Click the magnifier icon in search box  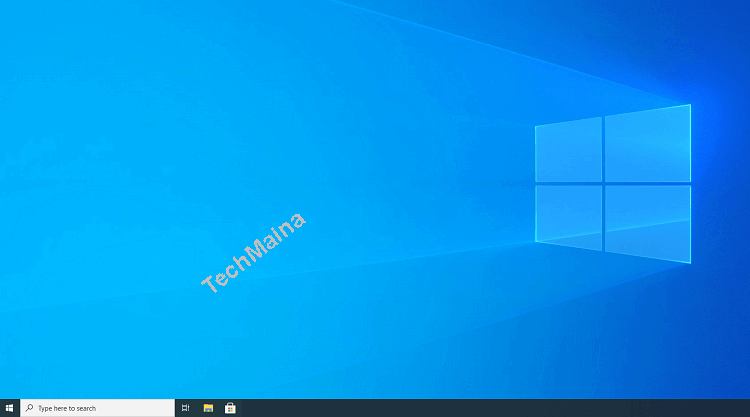click(x=30, y=408)
